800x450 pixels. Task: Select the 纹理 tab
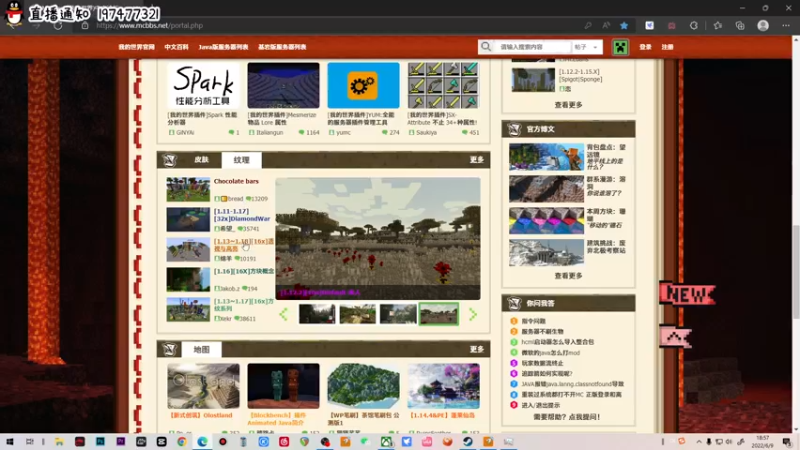point(241,160)
